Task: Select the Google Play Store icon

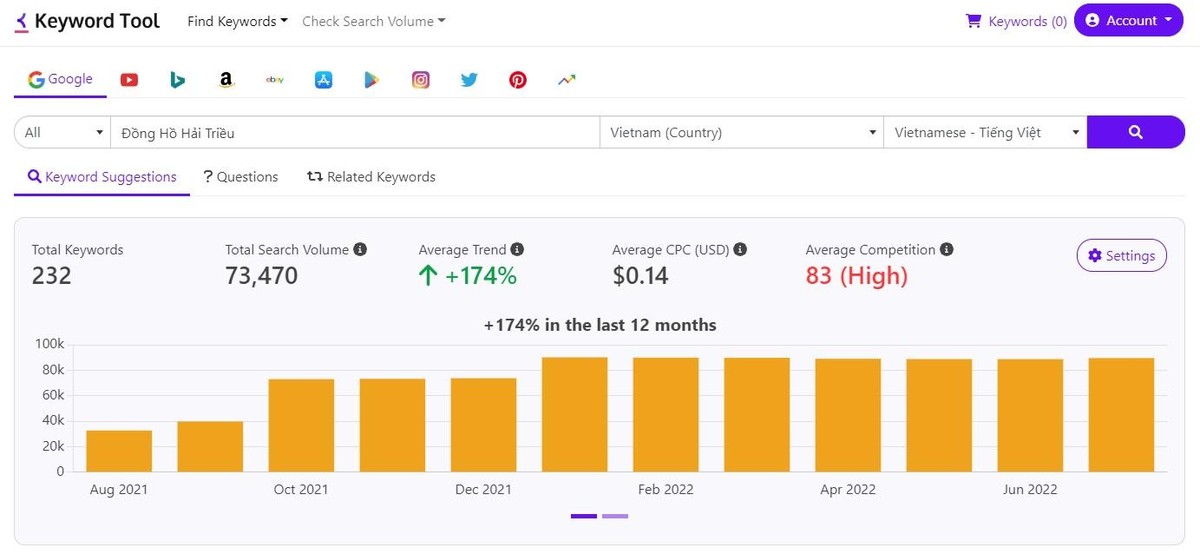Action: point(372,80)
